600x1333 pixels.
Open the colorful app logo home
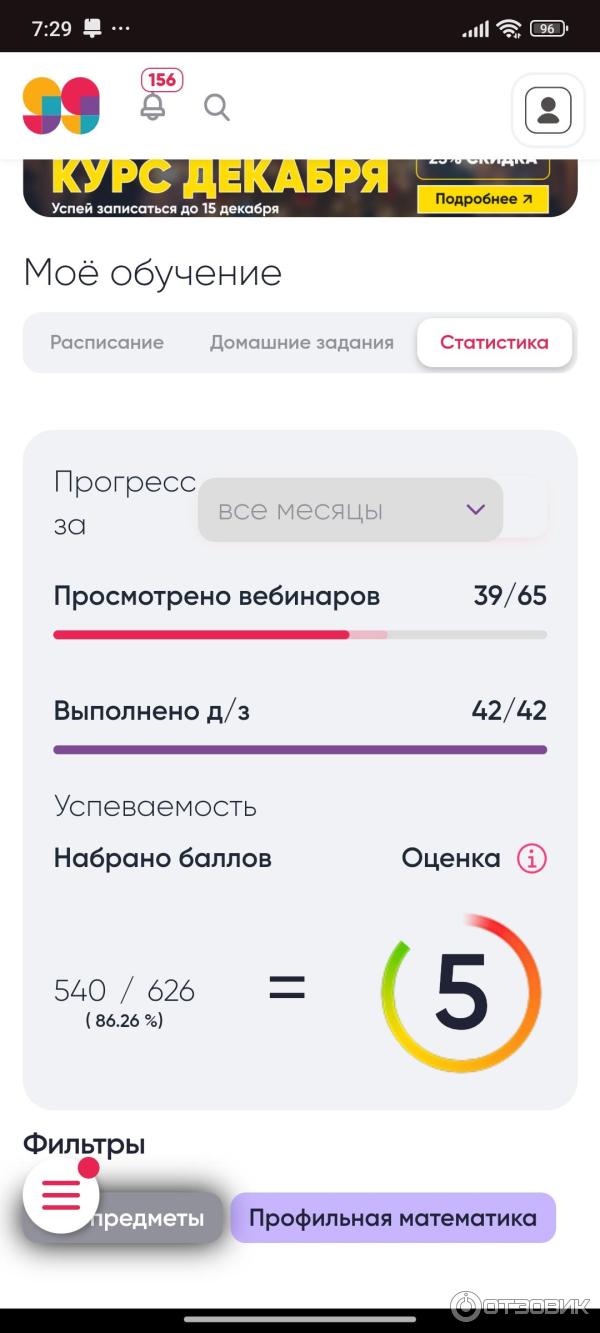(61, 106)
